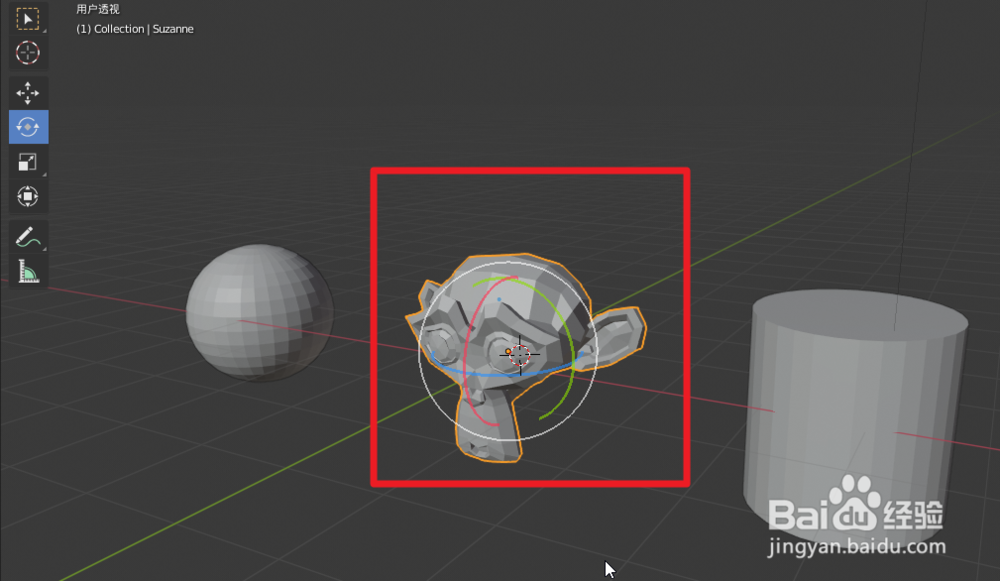Activate the Annotate pencil tool
The height and width of the screenshot is (581, 1000).
(x=27, y=237)
